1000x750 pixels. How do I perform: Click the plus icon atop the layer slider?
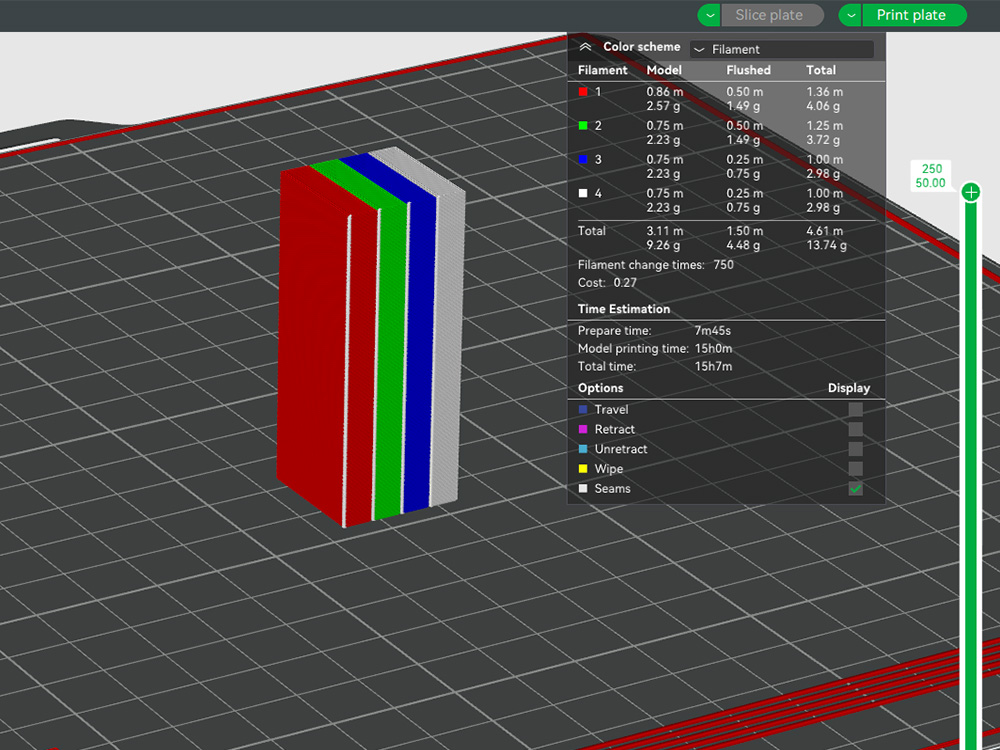pyautogui.click(x=969, y=190)
